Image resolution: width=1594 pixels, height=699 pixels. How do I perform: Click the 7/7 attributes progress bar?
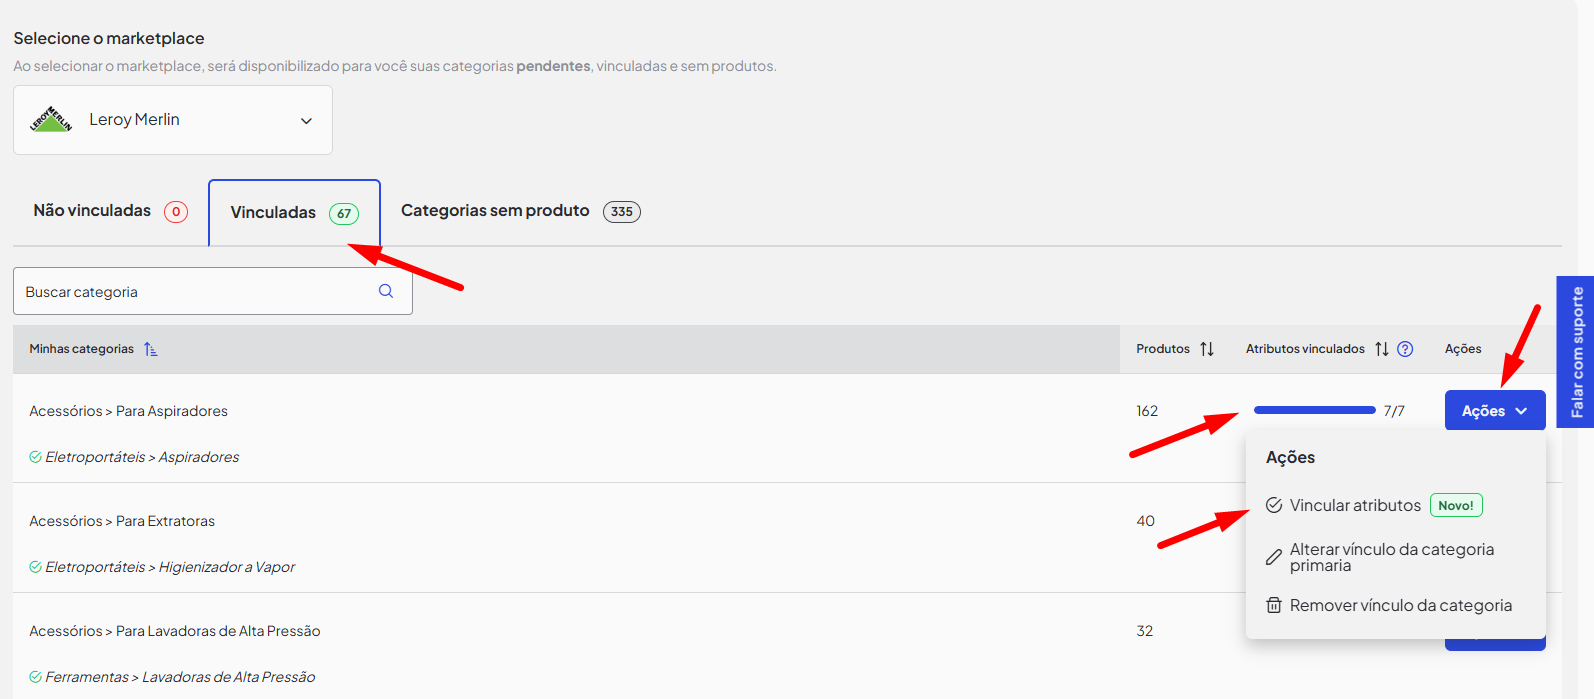pos(1314,410)
